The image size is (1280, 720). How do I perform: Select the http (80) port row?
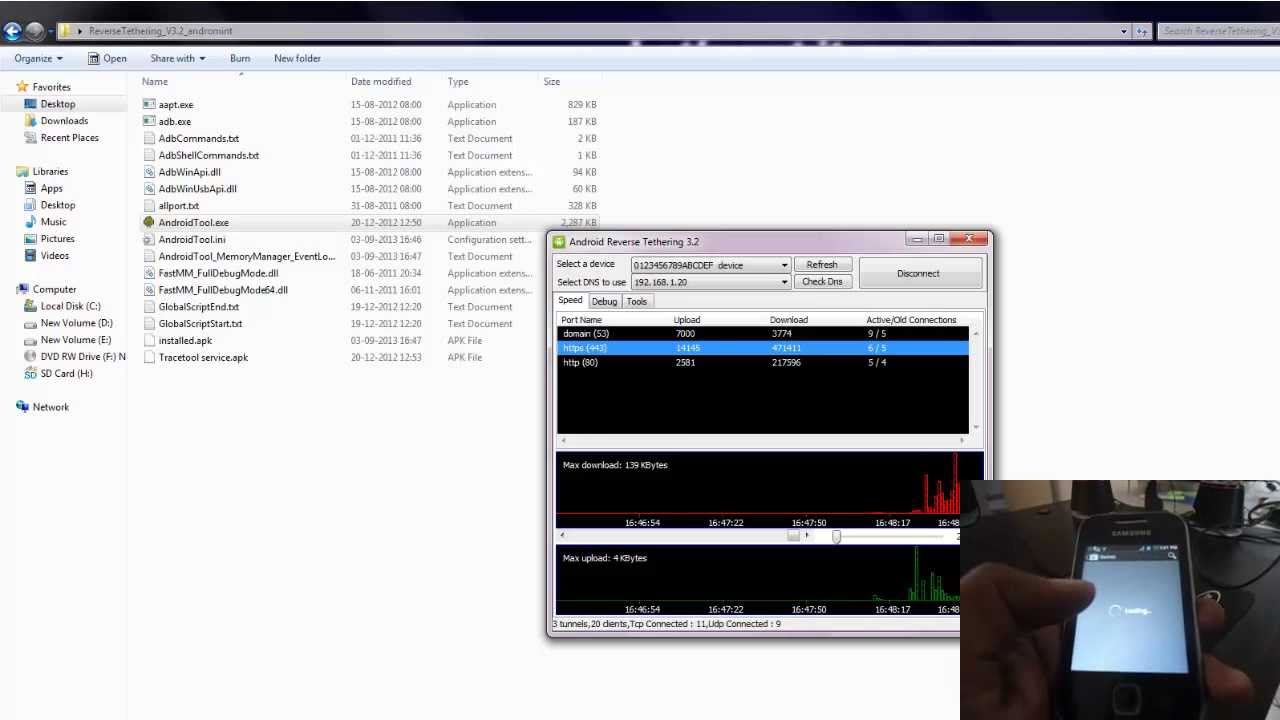(762, 363)
